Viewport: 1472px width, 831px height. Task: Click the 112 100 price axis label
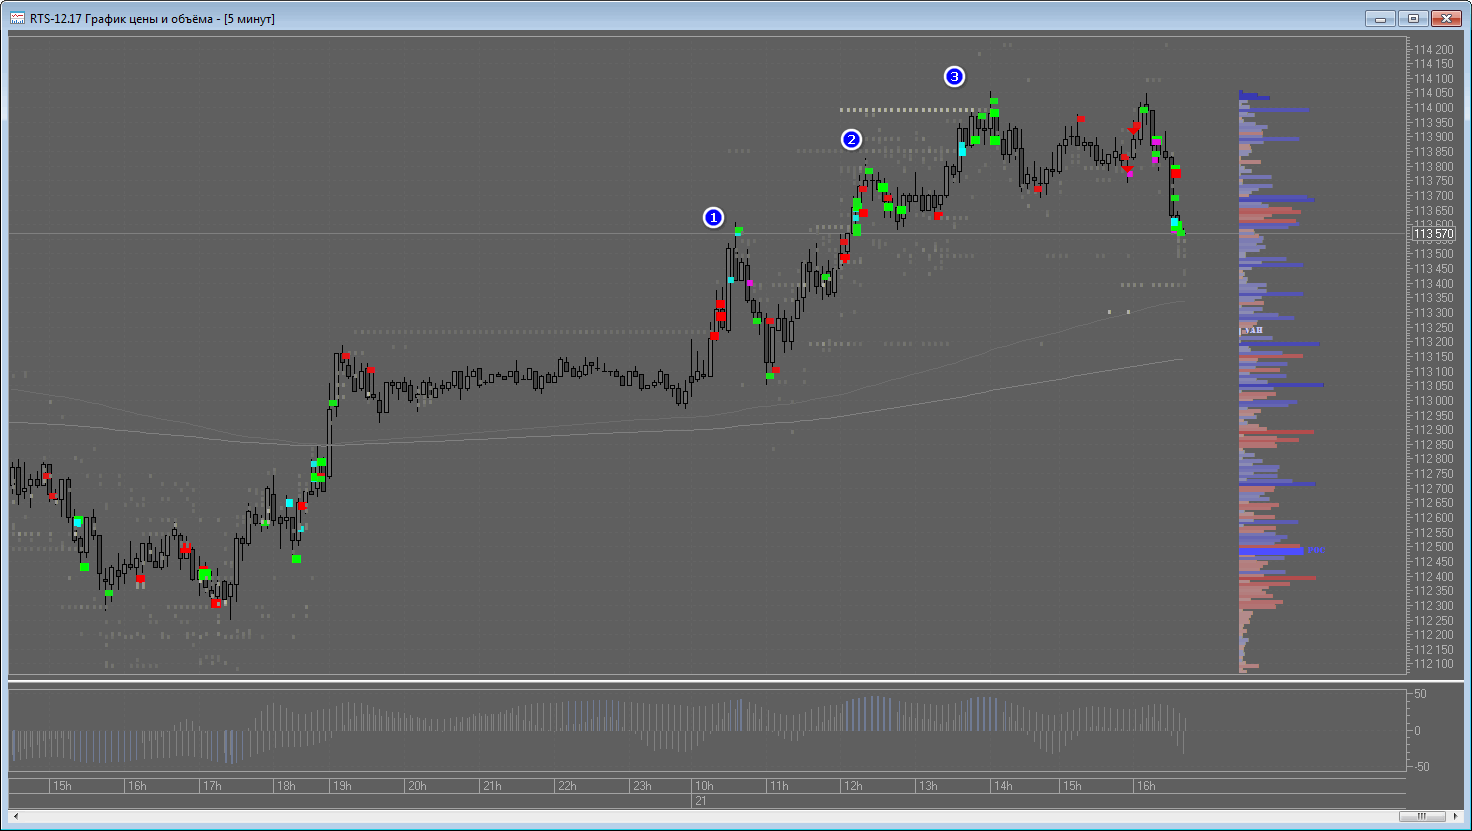1433,664
